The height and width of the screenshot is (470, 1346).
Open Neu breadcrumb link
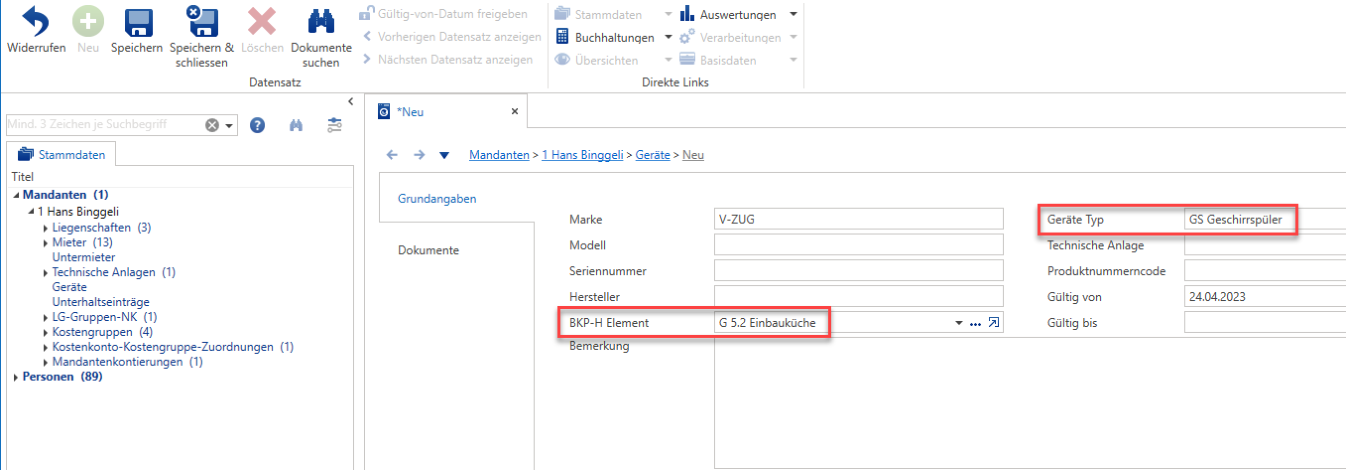click(x=693, y=155)
